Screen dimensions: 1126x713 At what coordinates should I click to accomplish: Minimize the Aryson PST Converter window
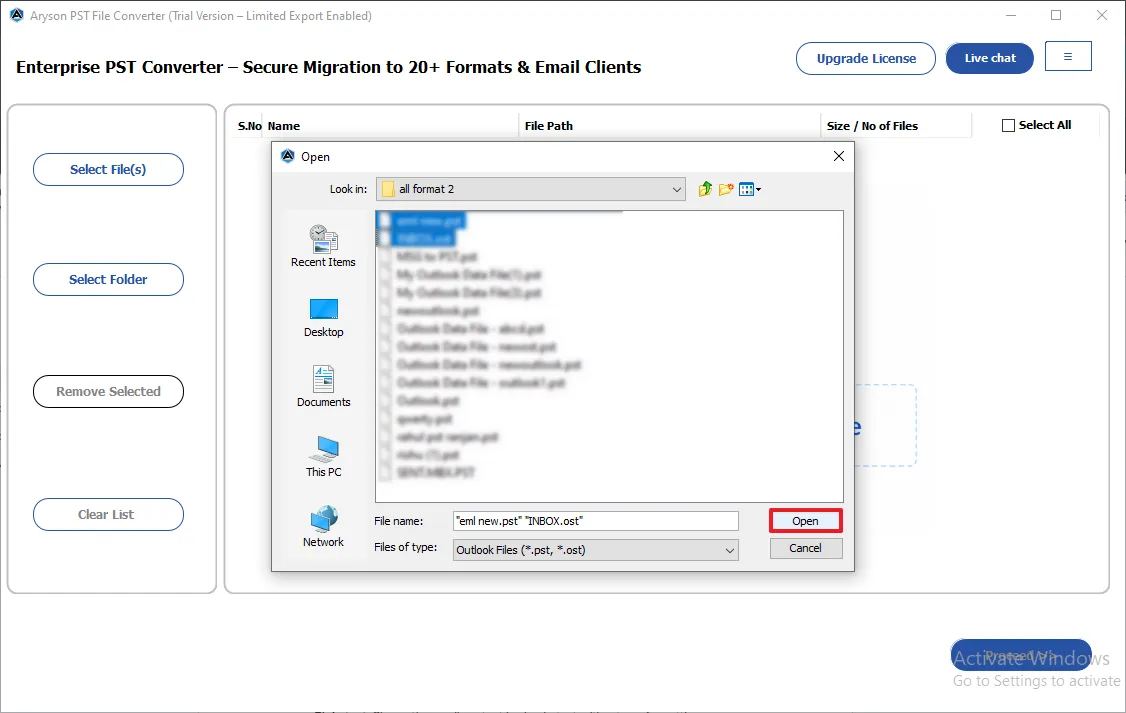(x=1011, y=15)
